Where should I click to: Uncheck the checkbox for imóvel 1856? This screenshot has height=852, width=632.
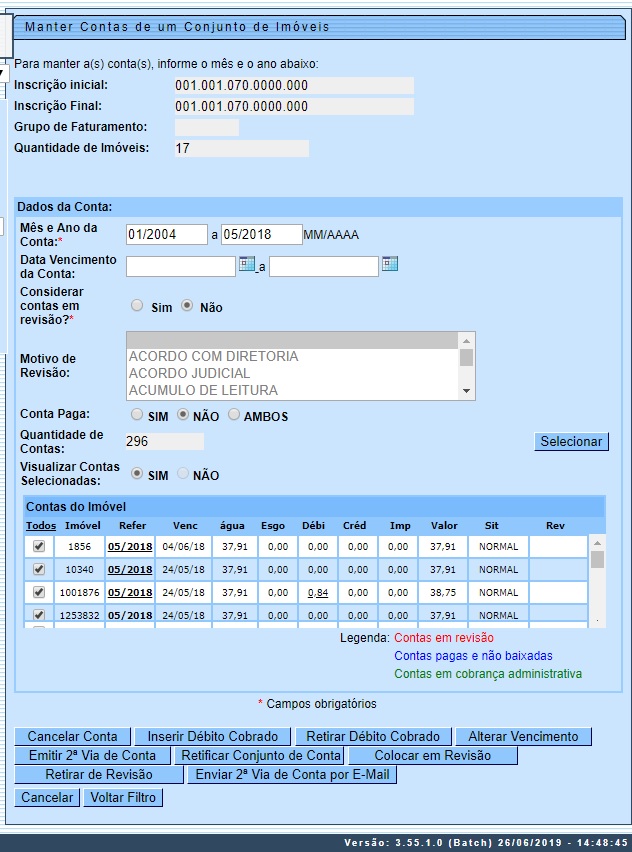[x=39, y=547]
